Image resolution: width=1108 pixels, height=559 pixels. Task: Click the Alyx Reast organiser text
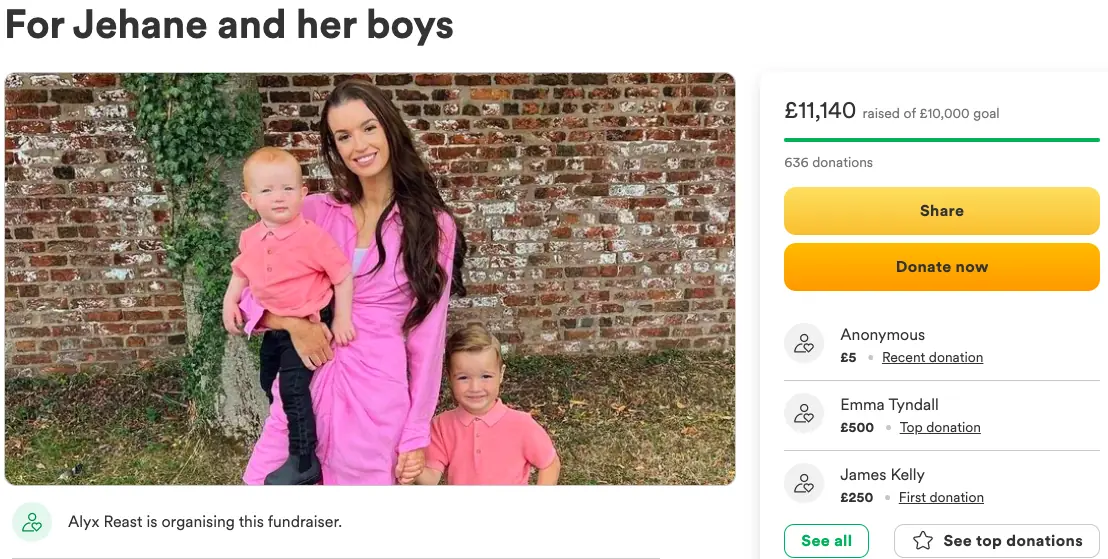[205, 522]
